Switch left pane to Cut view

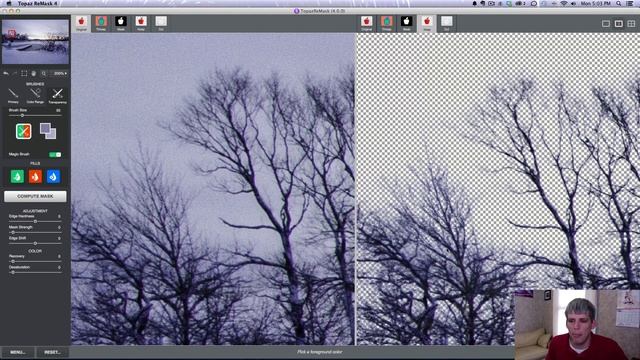[161, 23]
